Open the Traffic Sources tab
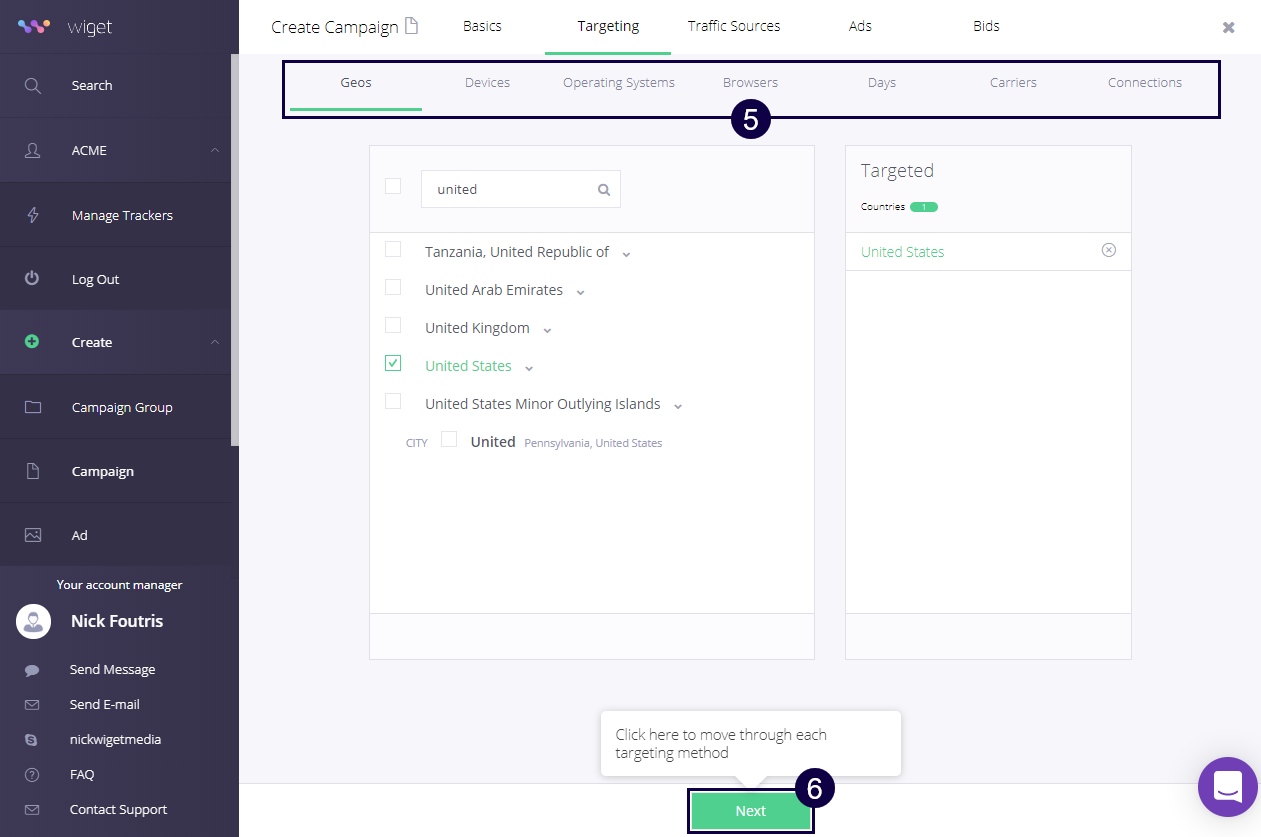 click(x=733, y=26)
